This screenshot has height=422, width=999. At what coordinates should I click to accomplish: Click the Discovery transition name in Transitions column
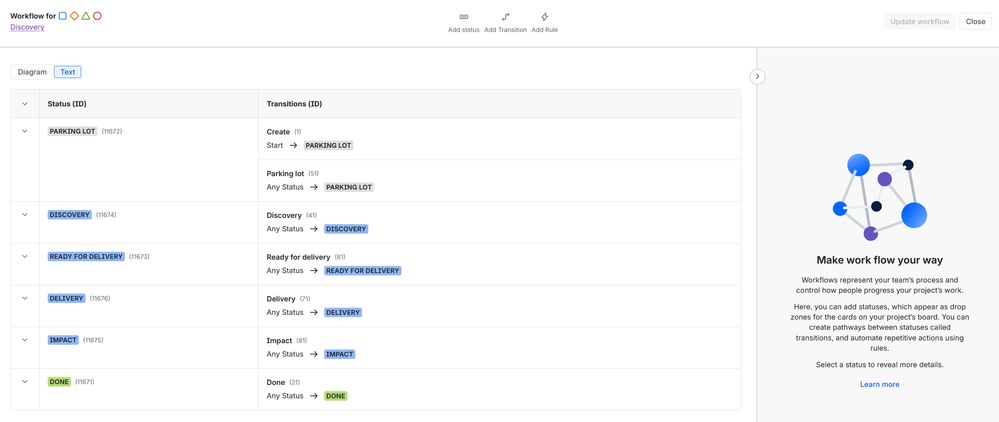click(284, 215)
